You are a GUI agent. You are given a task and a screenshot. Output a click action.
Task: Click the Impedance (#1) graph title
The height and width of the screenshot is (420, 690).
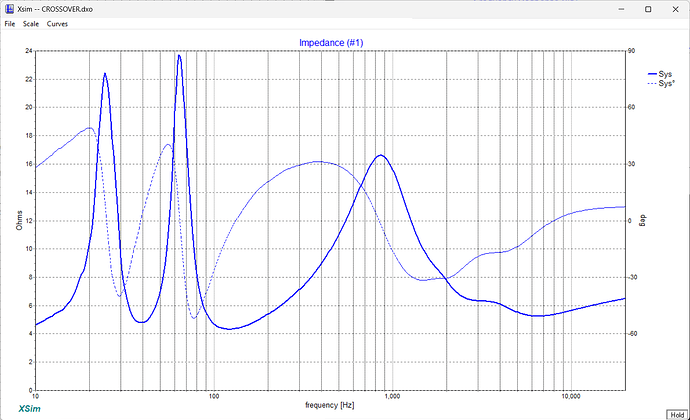pyautogui.click(x=331, y=43)
